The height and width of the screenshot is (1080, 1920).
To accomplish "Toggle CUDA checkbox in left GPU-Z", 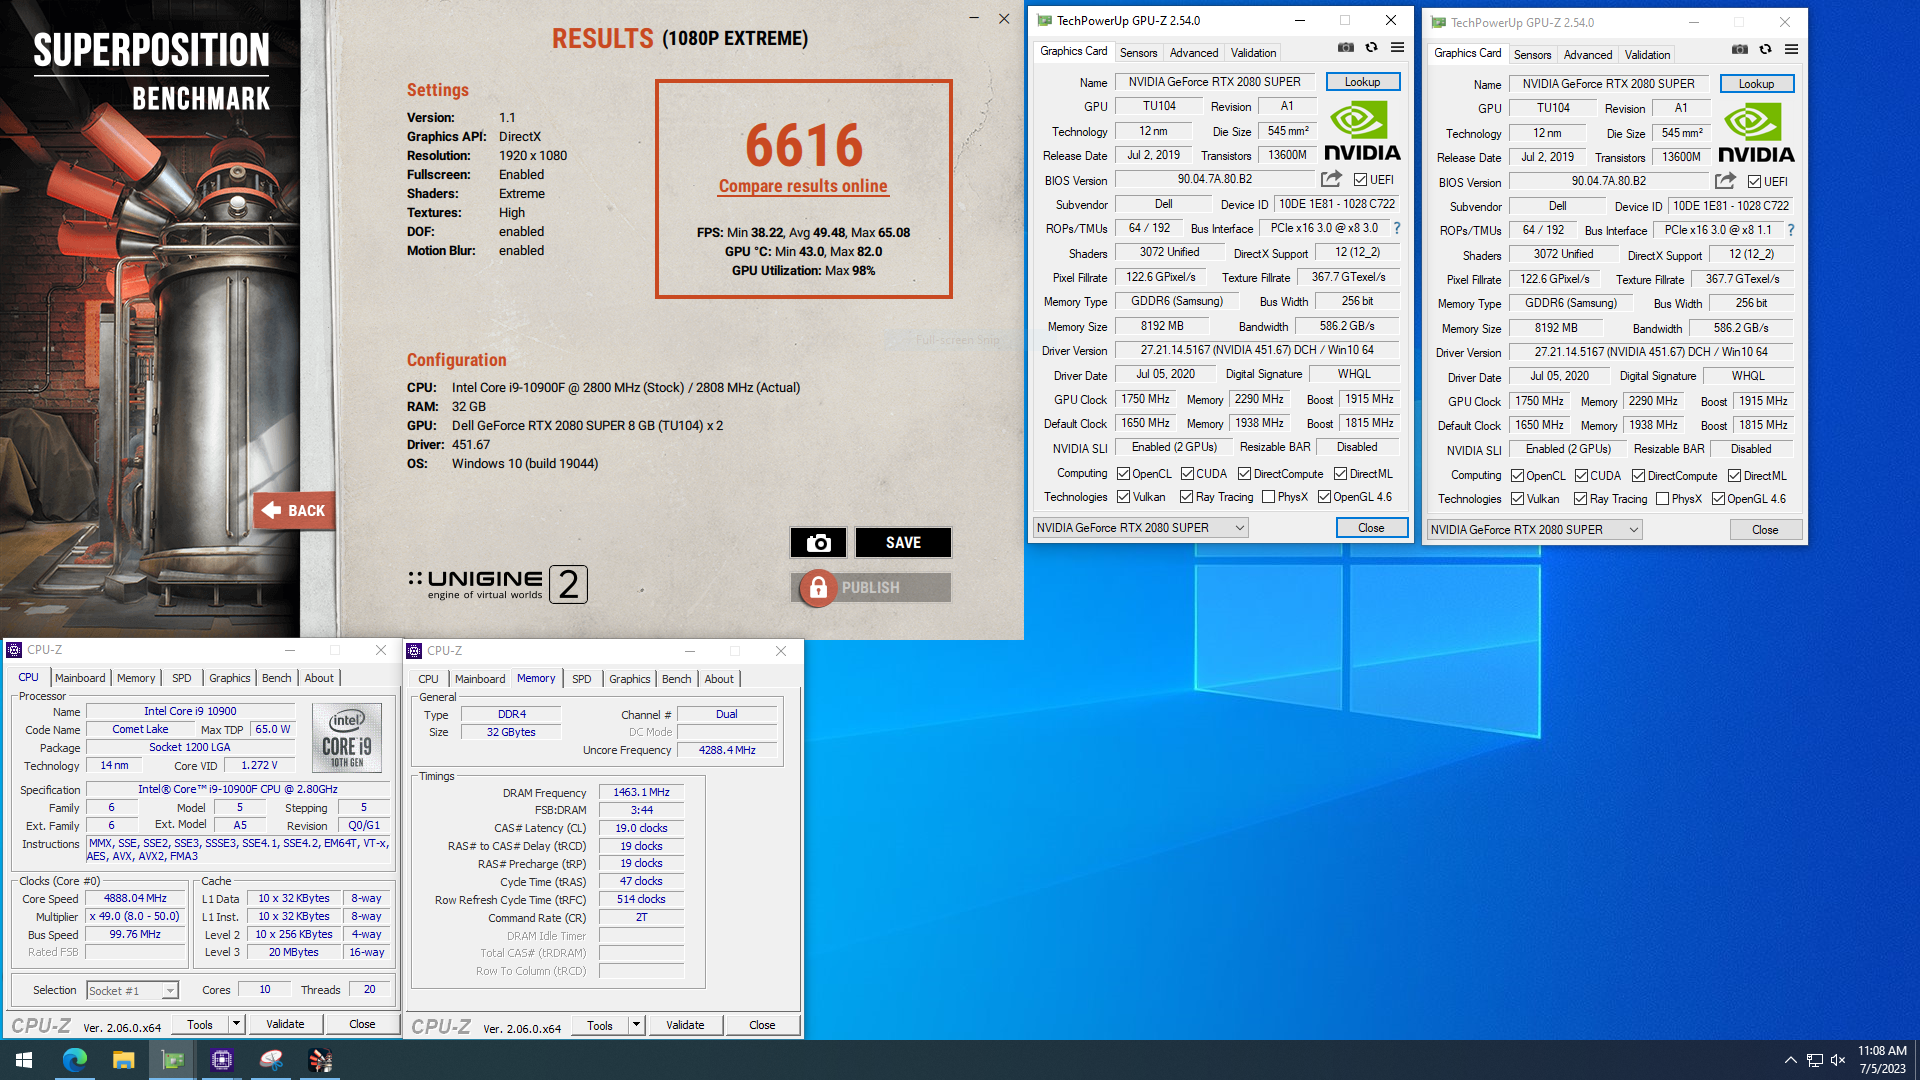I will (1187, 474).
